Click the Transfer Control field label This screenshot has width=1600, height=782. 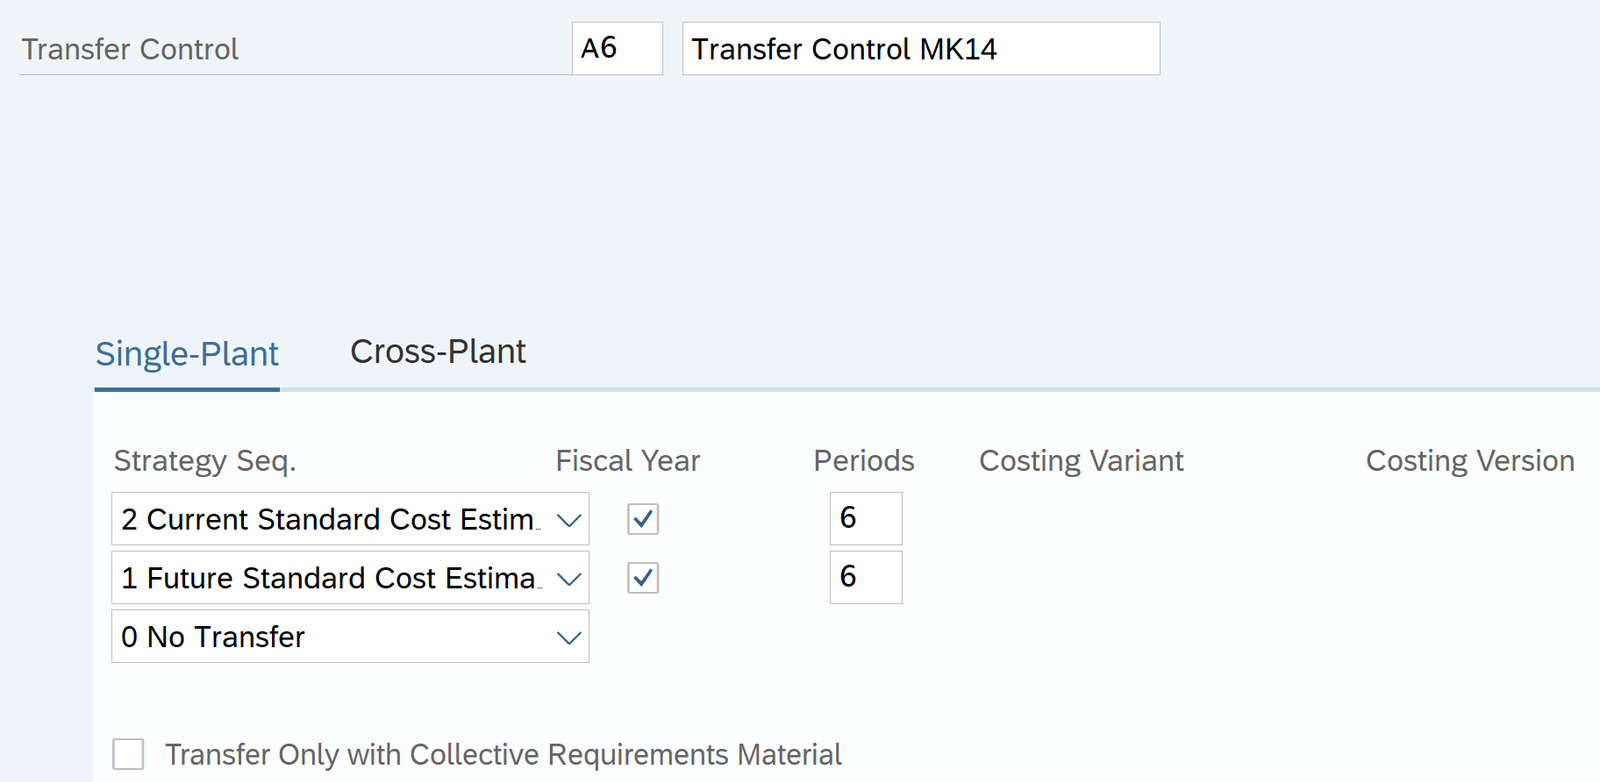130,49
